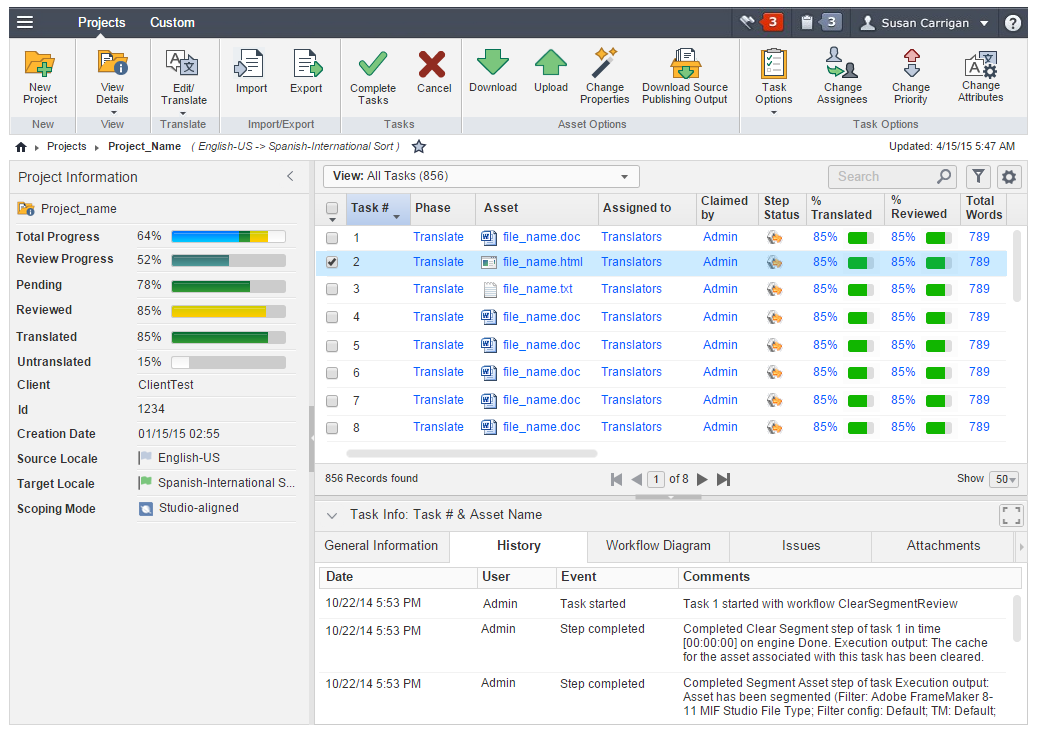Open the Show 50 records dropdown

click(1003, 479)
